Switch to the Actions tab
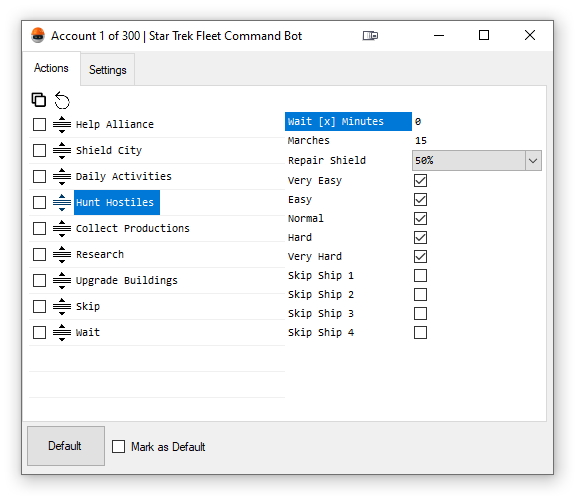577x496 pixels. click(x=51, y=68)
